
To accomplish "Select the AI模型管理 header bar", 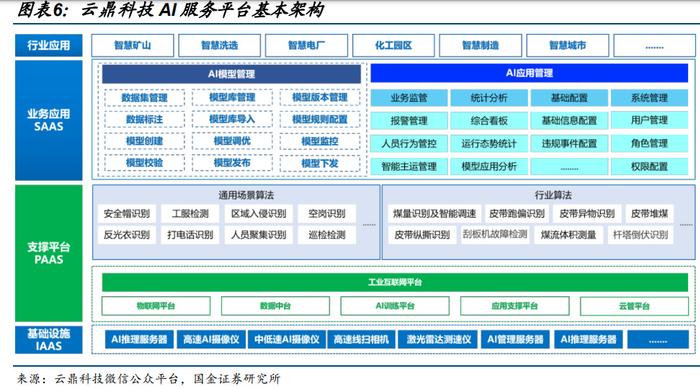I will tap(231, 74).
